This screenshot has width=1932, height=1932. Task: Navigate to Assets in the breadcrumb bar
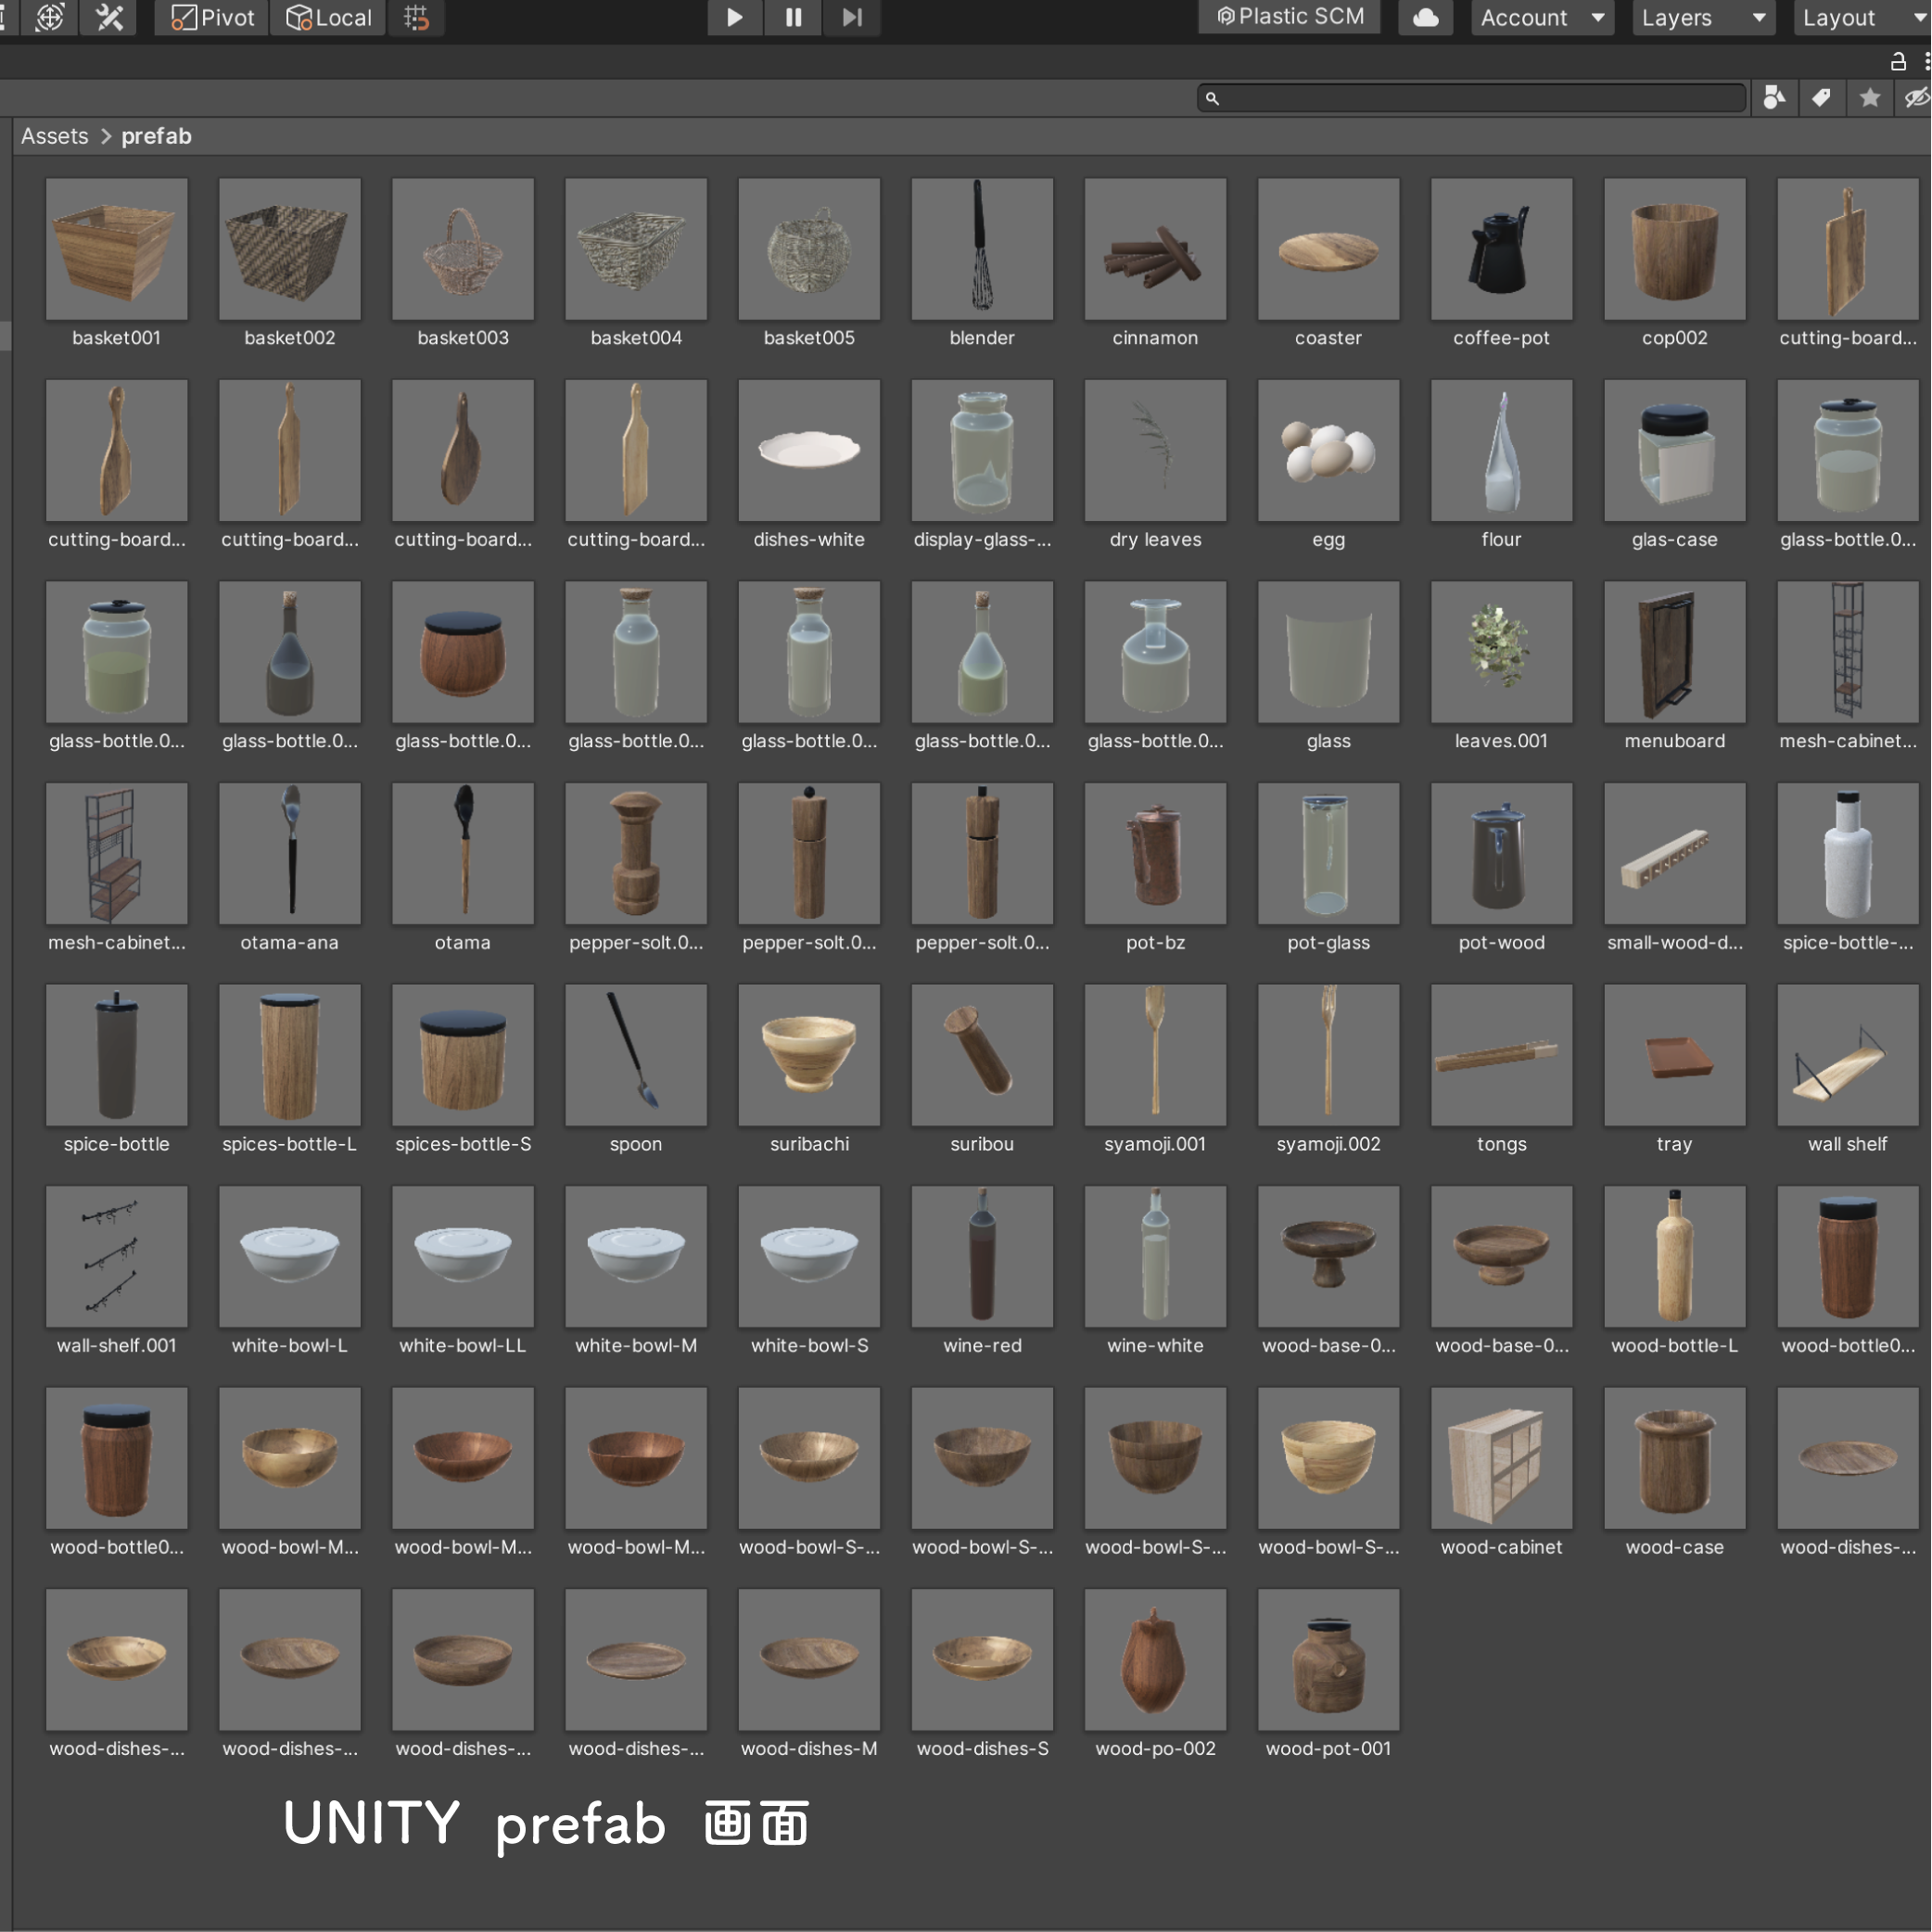point(54,136)
